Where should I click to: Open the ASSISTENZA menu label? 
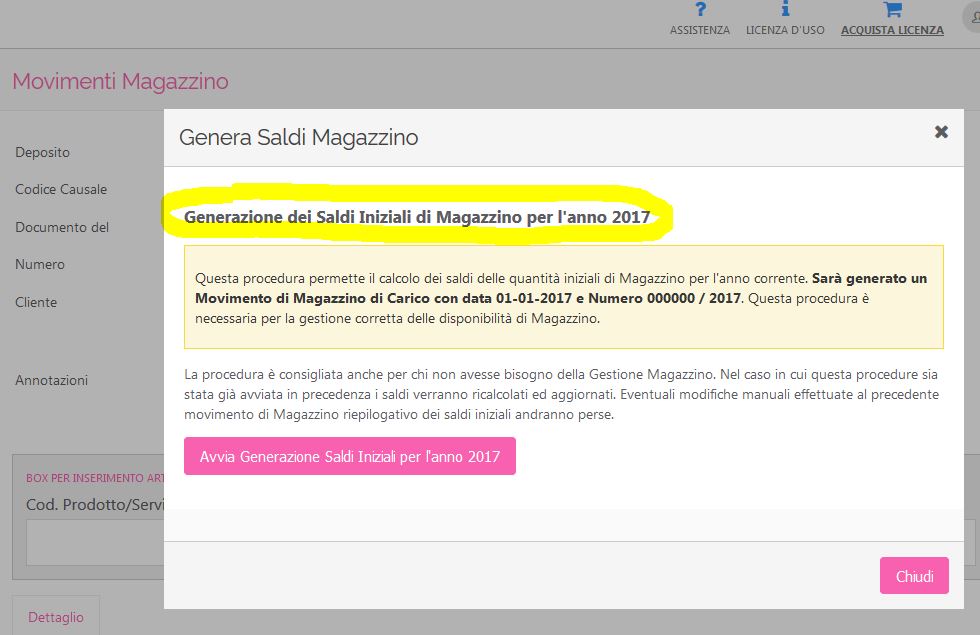click(700, 30)
